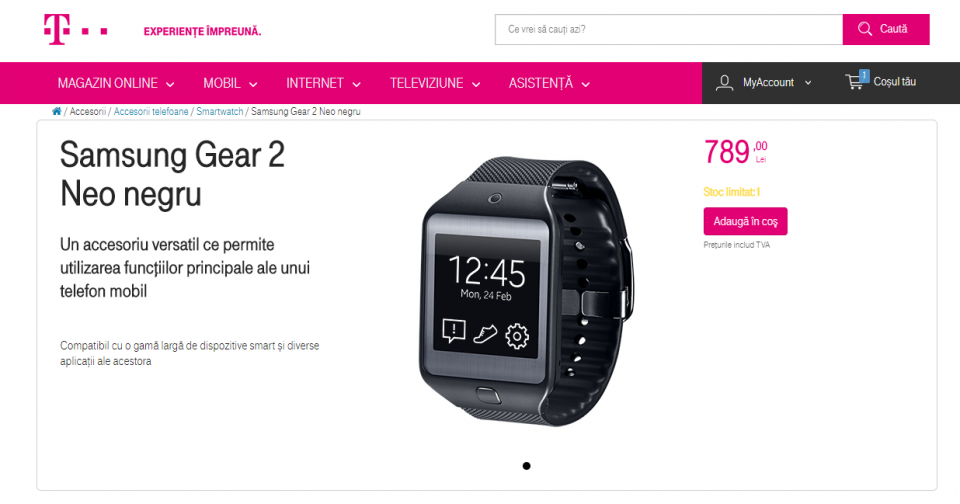Click the Samsung Gear 2 Neo product image
960x504 pixels.
pyautogui.click(x=527, y=291)
